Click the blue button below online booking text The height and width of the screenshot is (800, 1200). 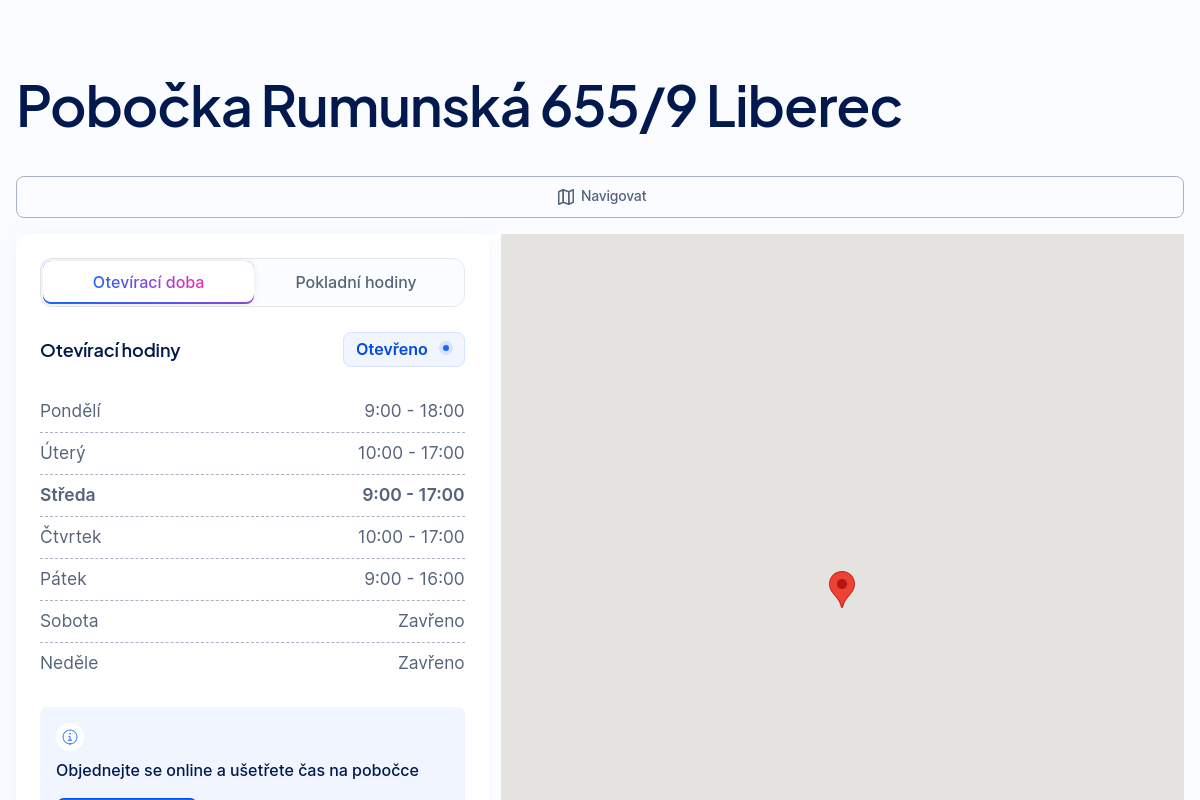pyautogui.click(x=127, y=797)
